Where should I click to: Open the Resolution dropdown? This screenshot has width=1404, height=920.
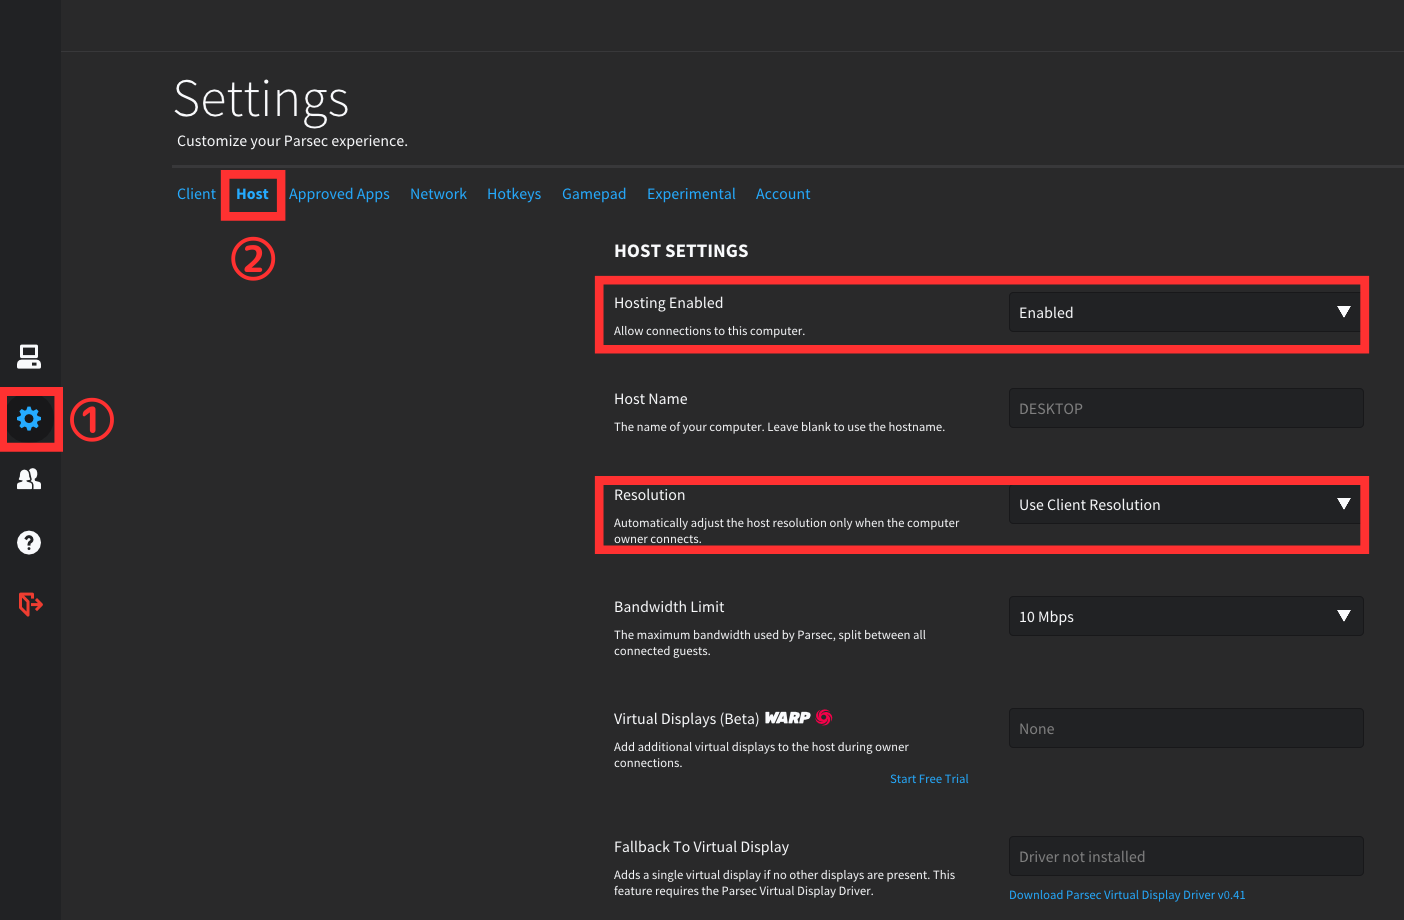pos(1185,504)
